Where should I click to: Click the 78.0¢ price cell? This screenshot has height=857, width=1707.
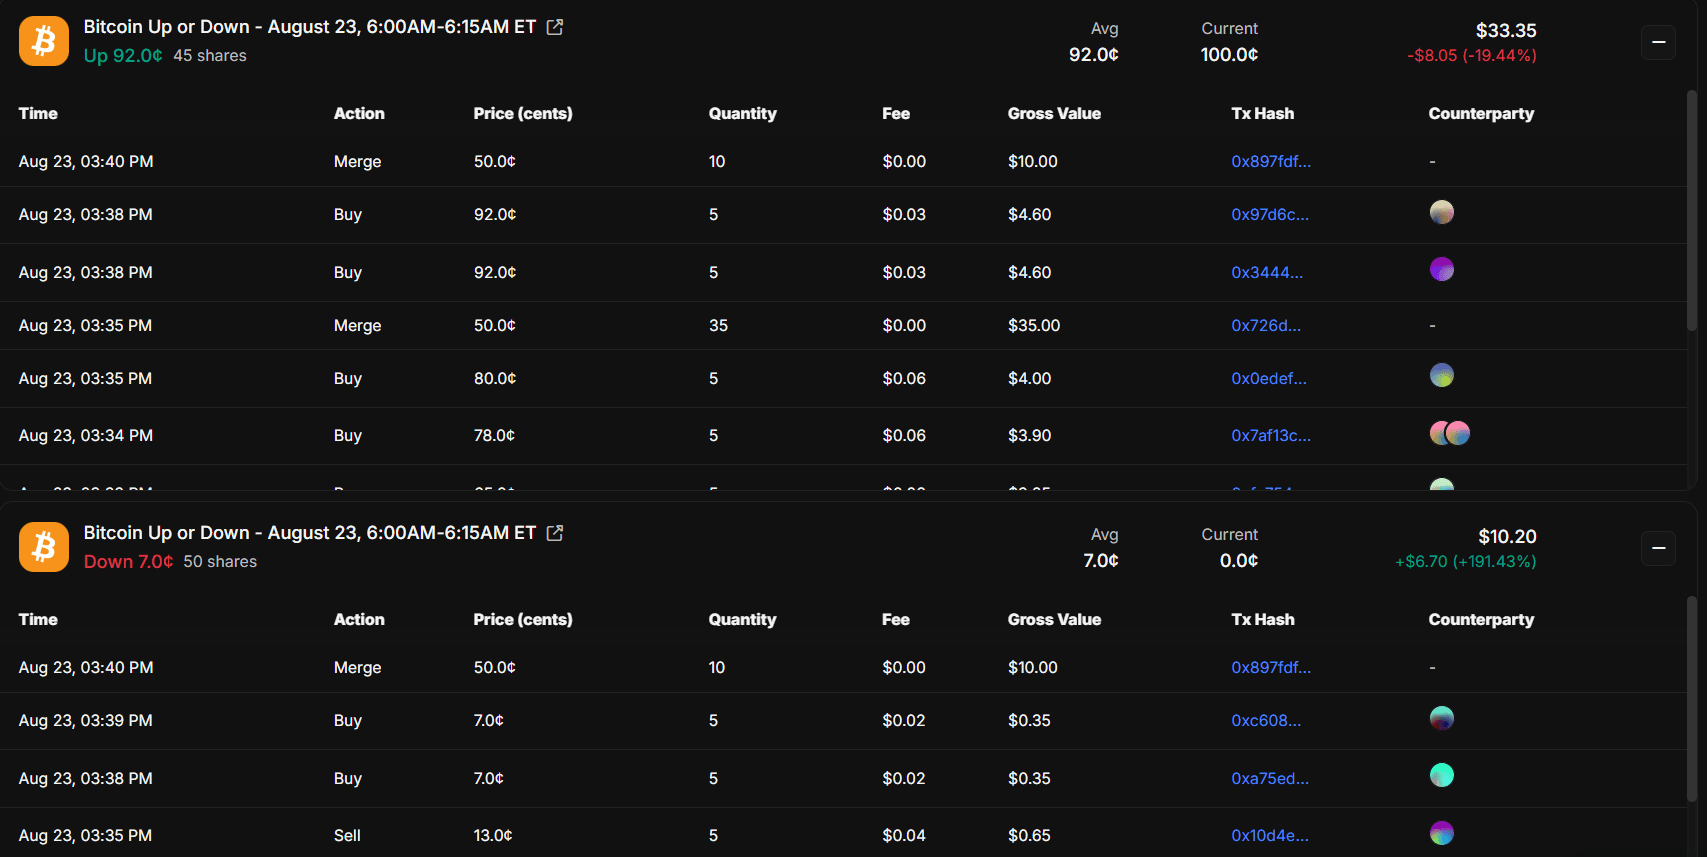(x=494, y=435)
